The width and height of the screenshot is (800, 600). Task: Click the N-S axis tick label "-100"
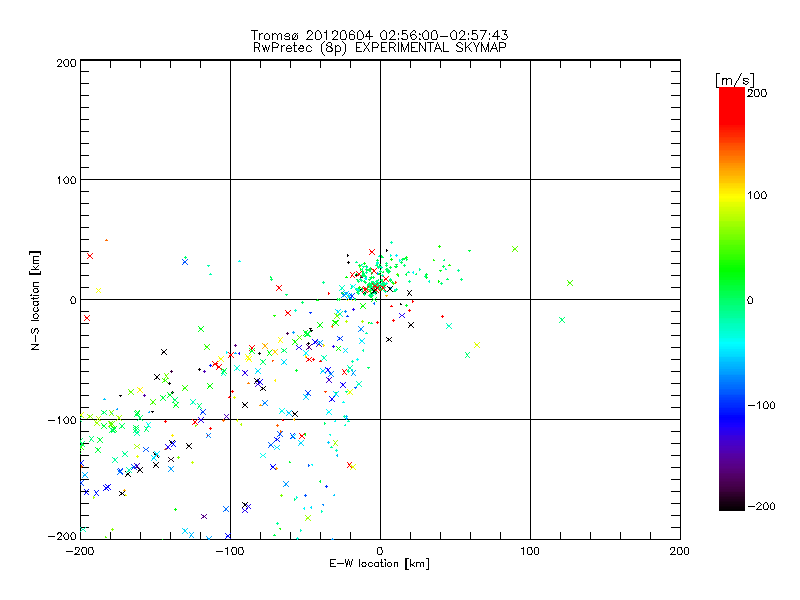pyautogui.click(x=62, y=420)
